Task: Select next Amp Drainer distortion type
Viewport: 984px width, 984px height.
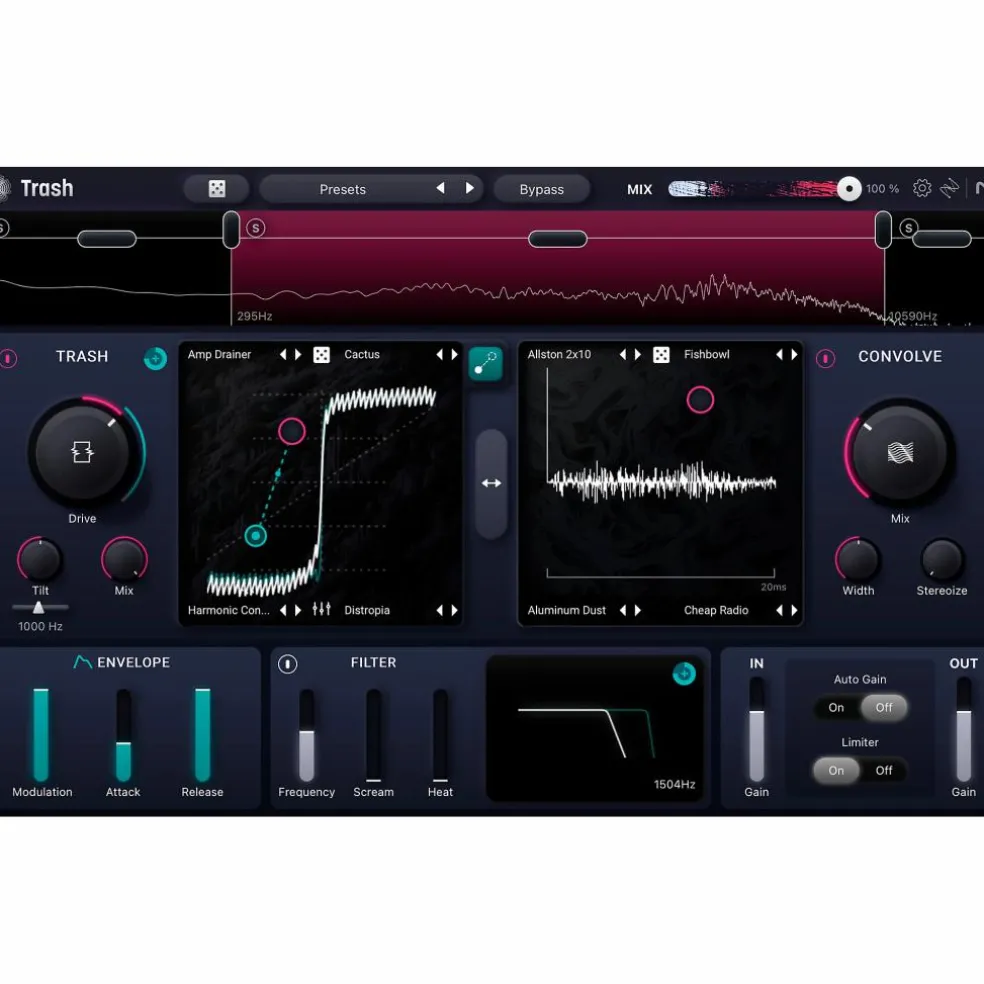Action: (298, 355)
